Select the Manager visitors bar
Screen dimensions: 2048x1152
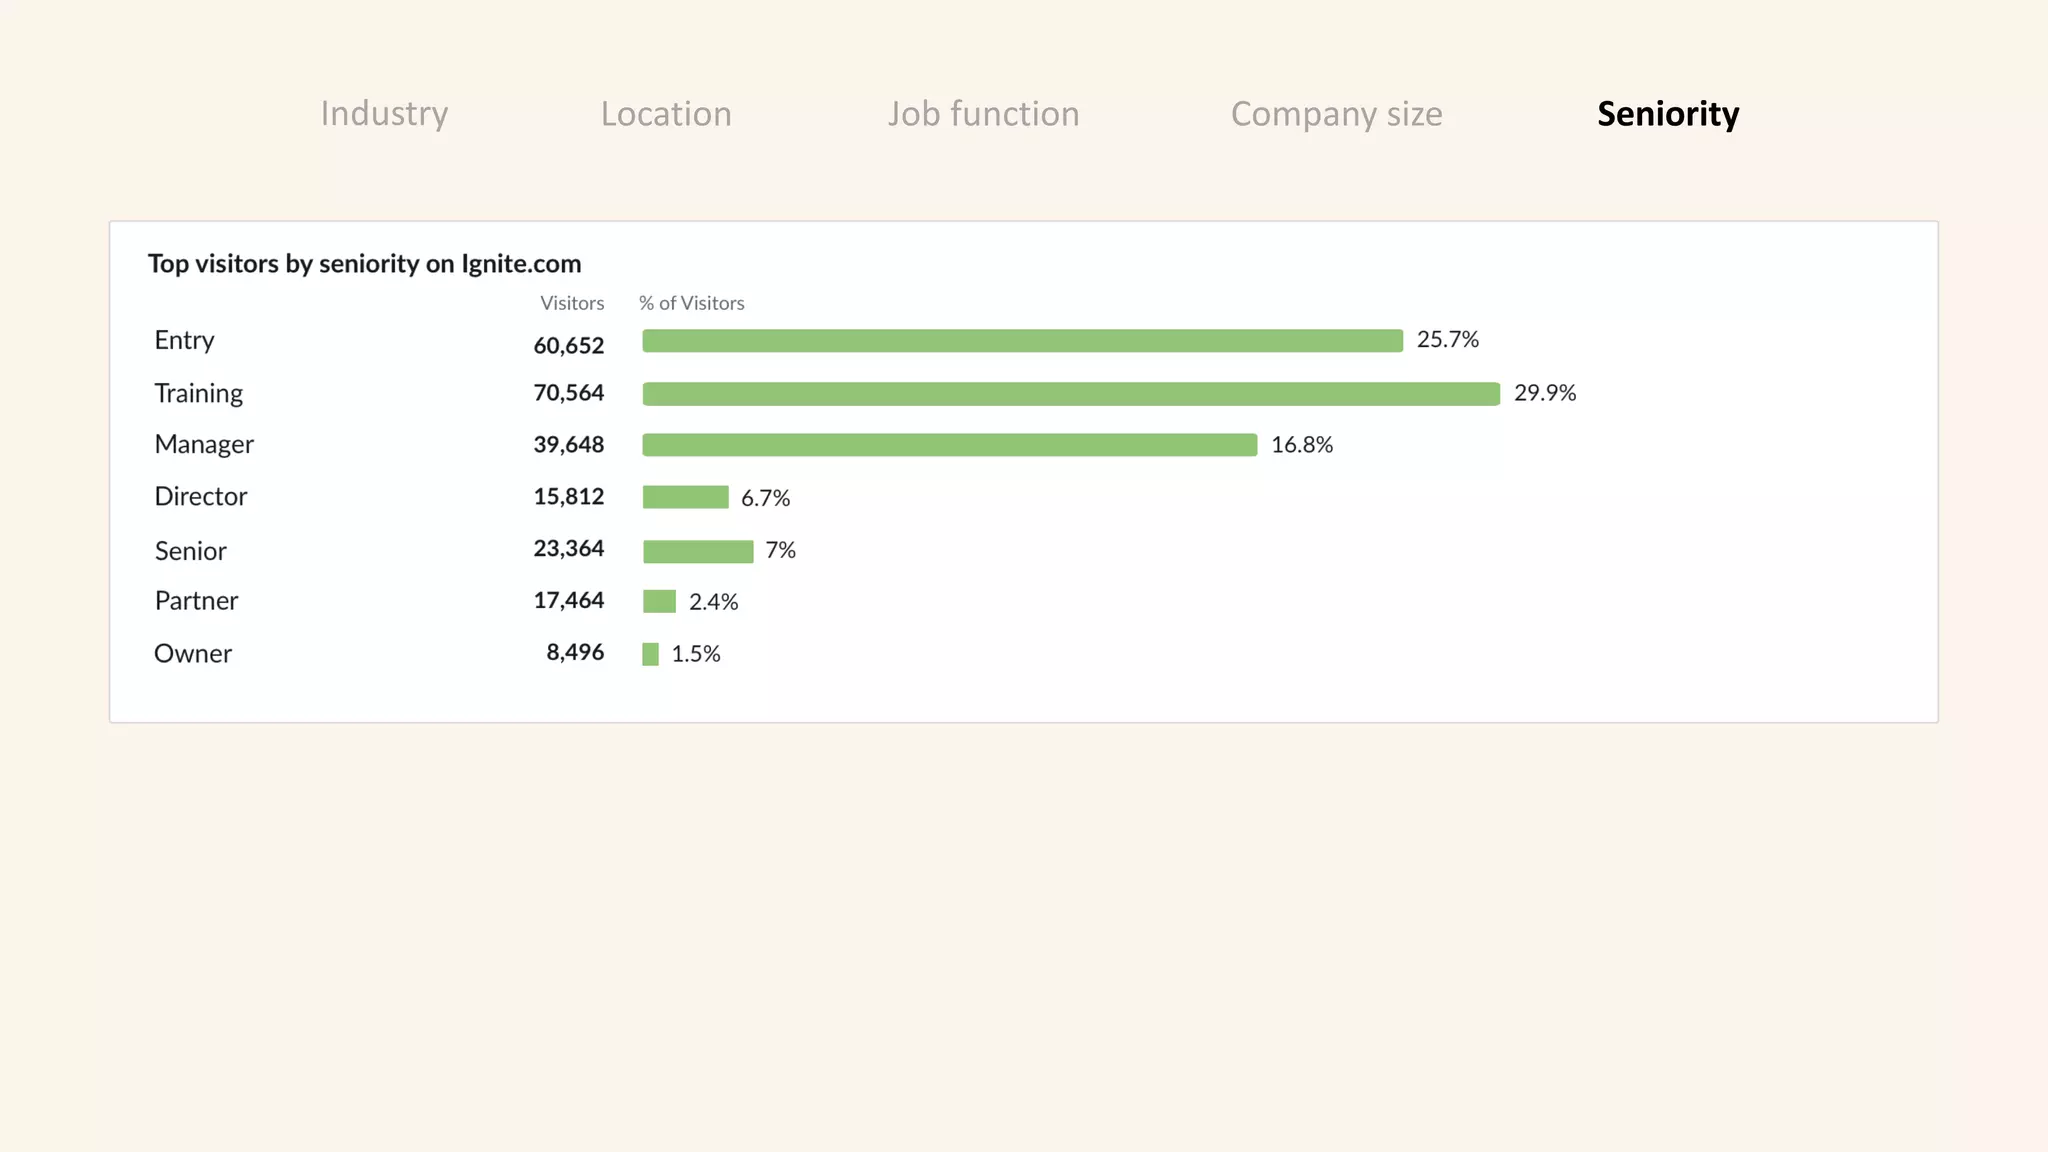pos(949,445)
